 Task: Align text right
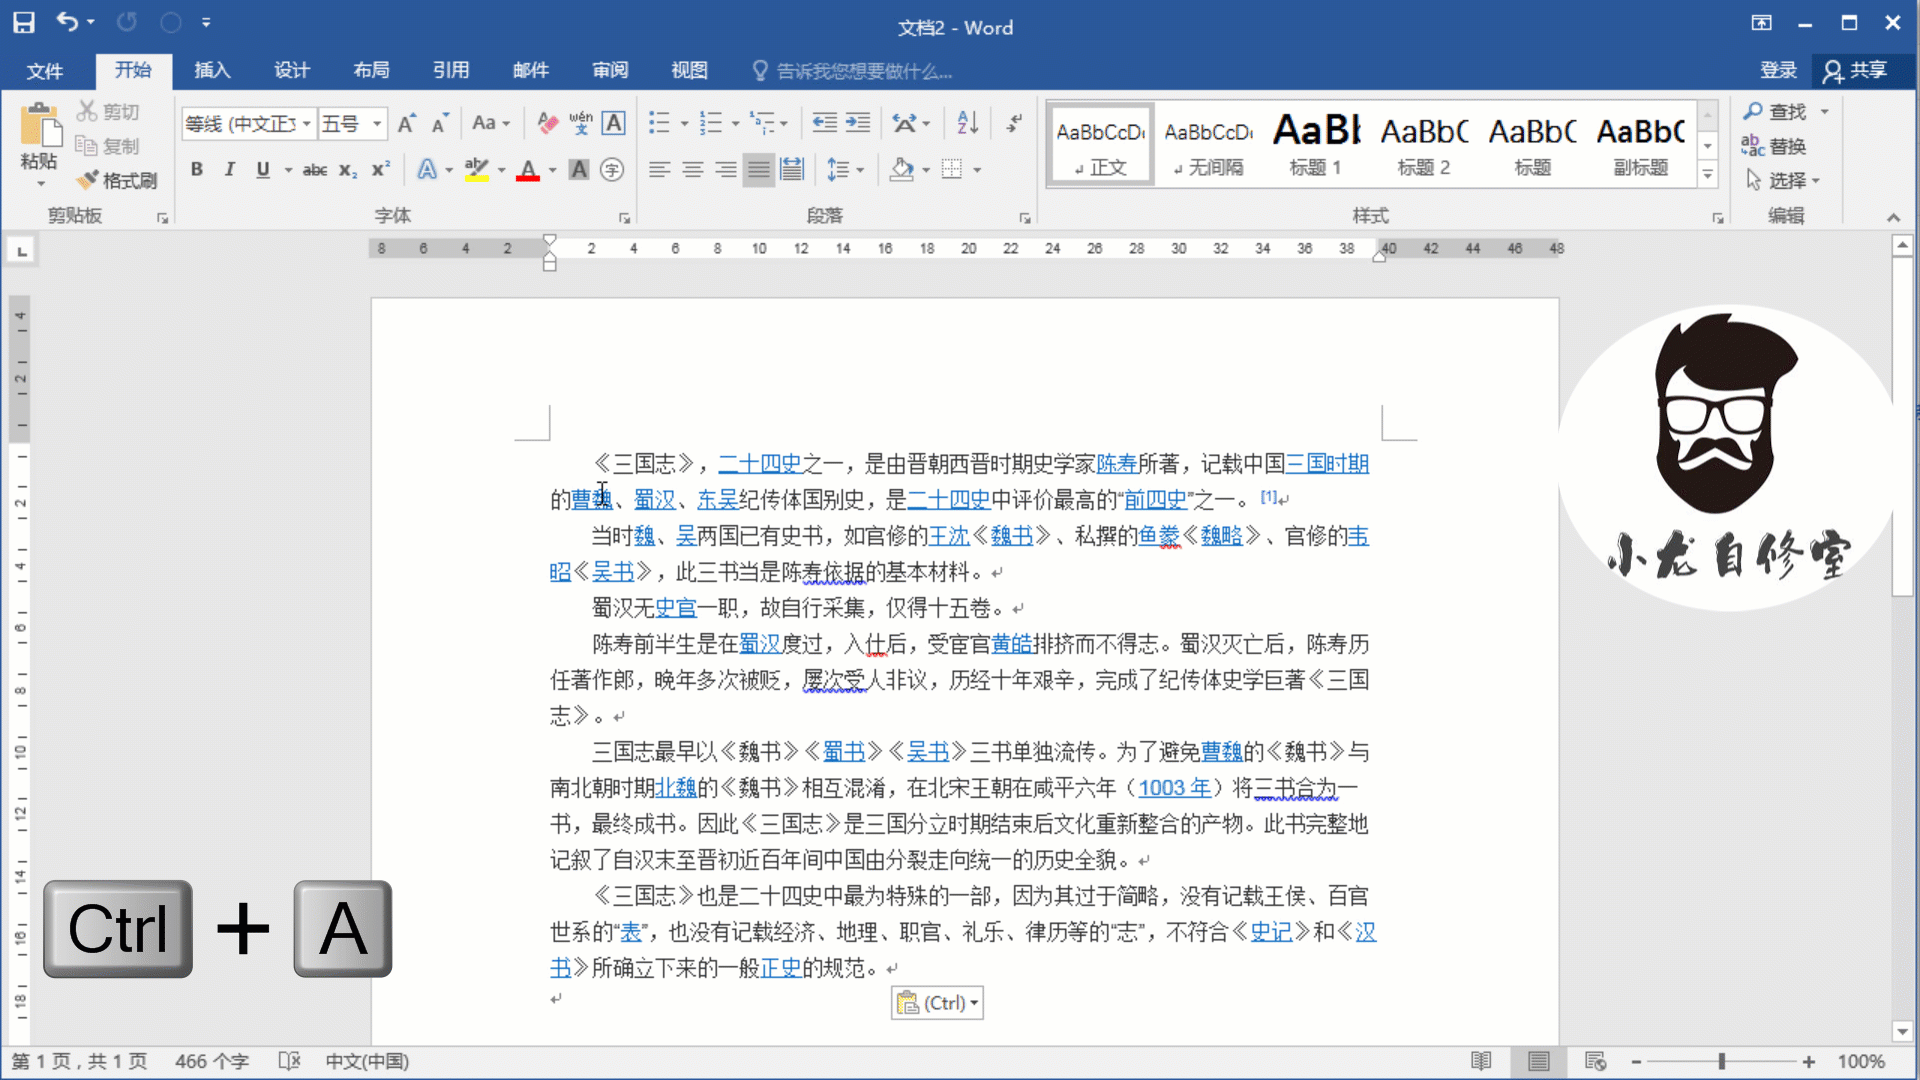(726, 170)
